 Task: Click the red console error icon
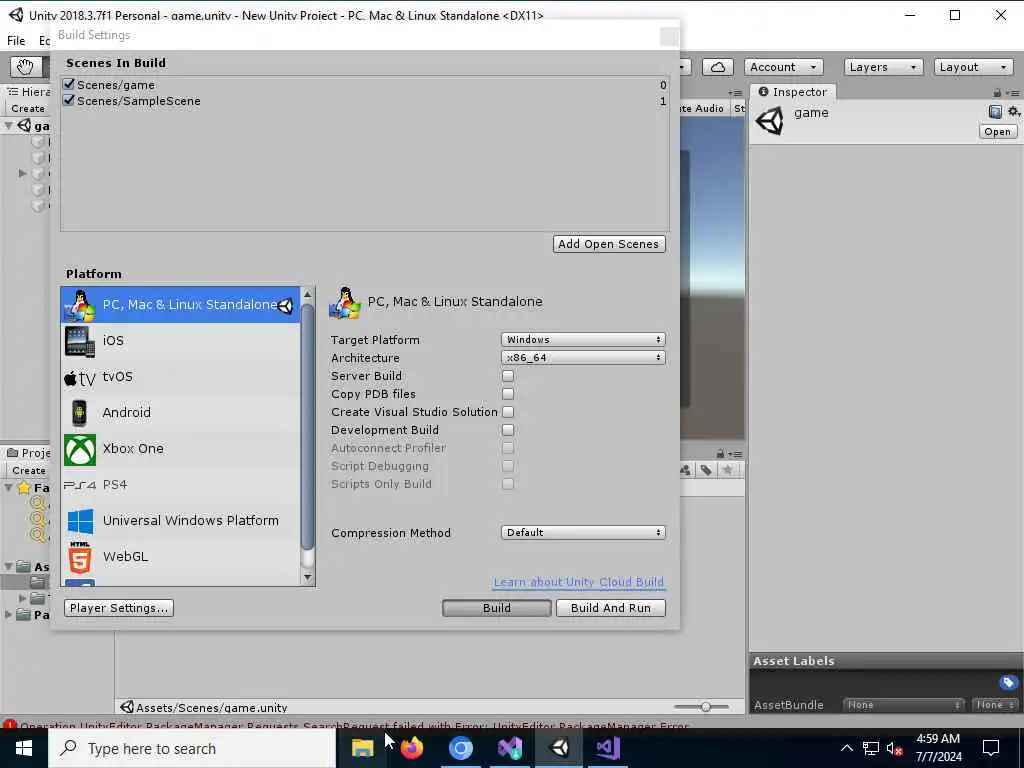coord(9,725)
